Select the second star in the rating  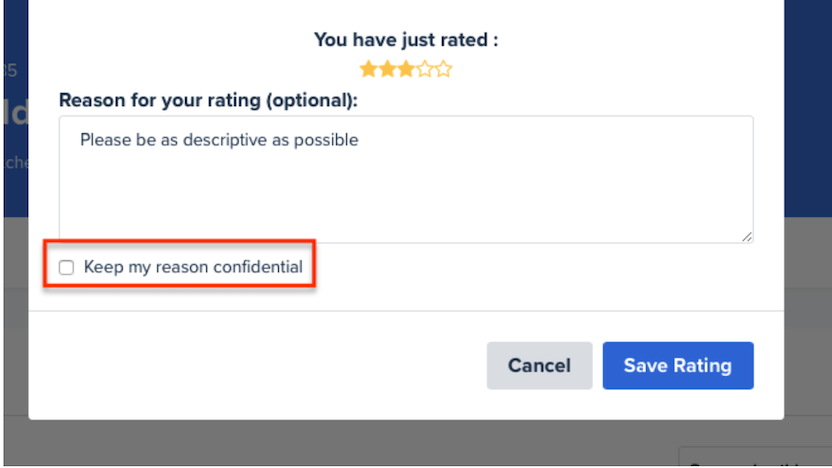pyautogui.click(x=386, y=69)
